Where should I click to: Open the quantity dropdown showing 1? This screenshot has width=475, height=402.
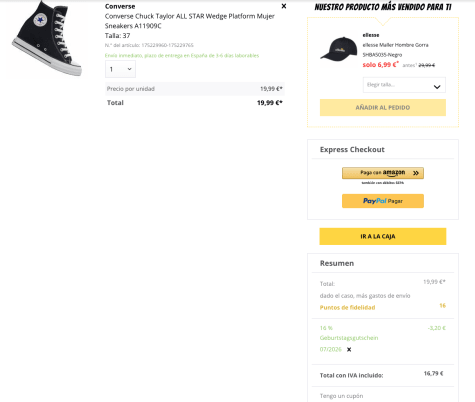pos(120,69)
